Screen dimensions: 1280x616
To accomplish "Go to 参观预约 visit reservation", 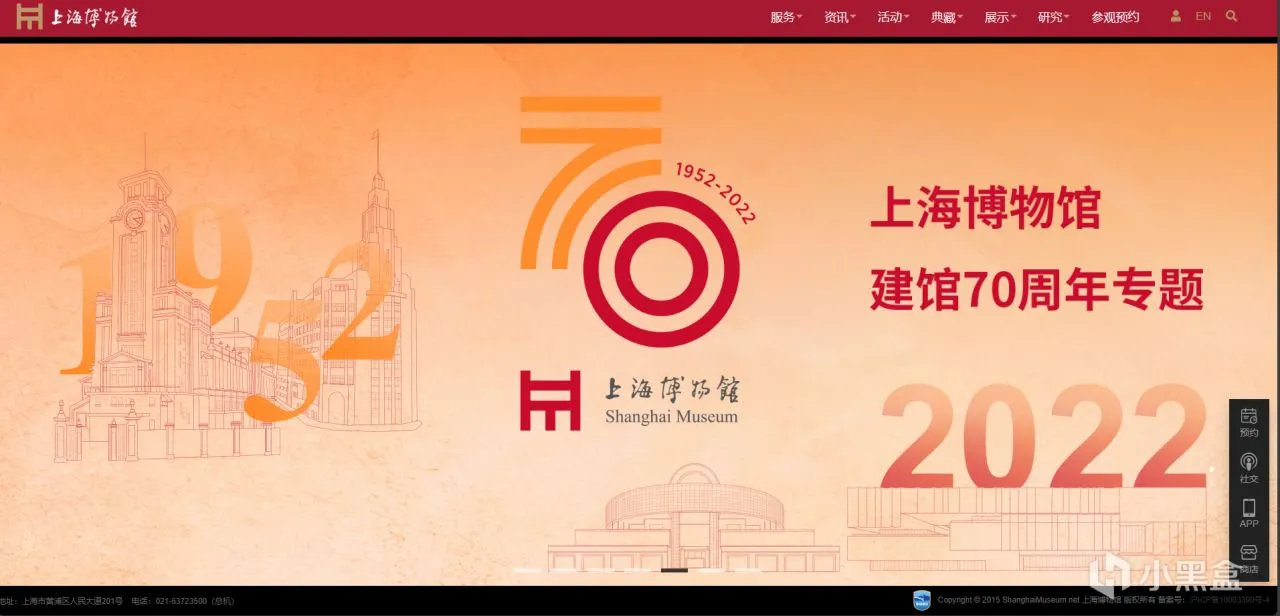I will [1115, 17].
